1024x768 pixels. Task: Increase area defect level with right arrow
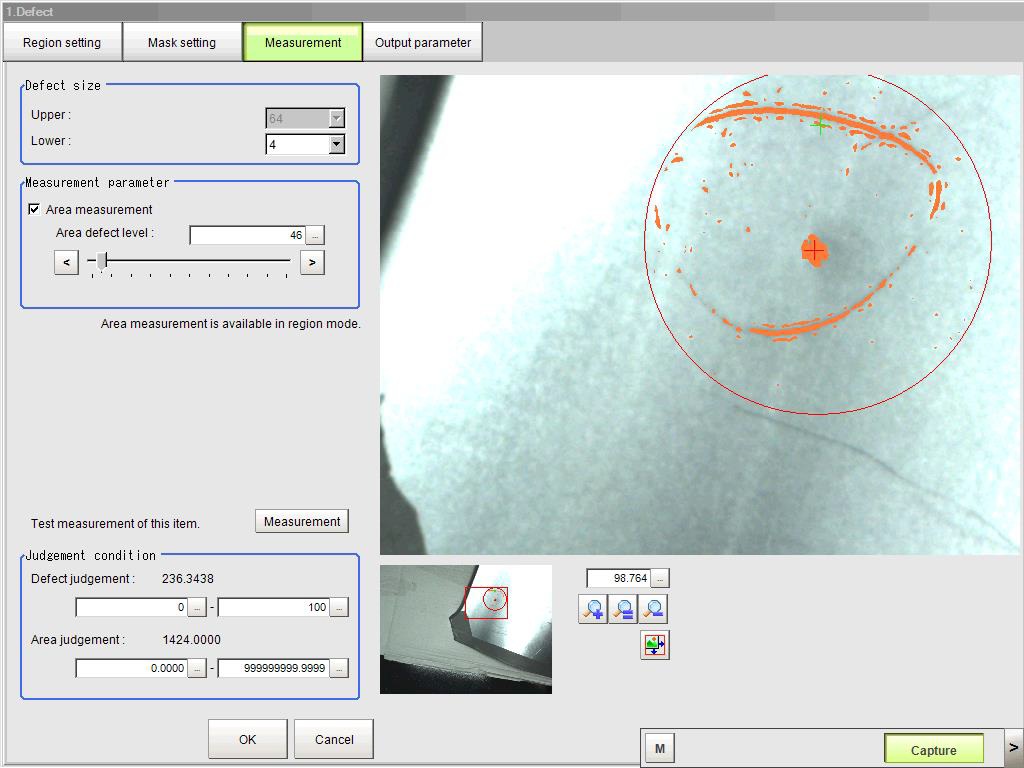[x=312, y=262]
